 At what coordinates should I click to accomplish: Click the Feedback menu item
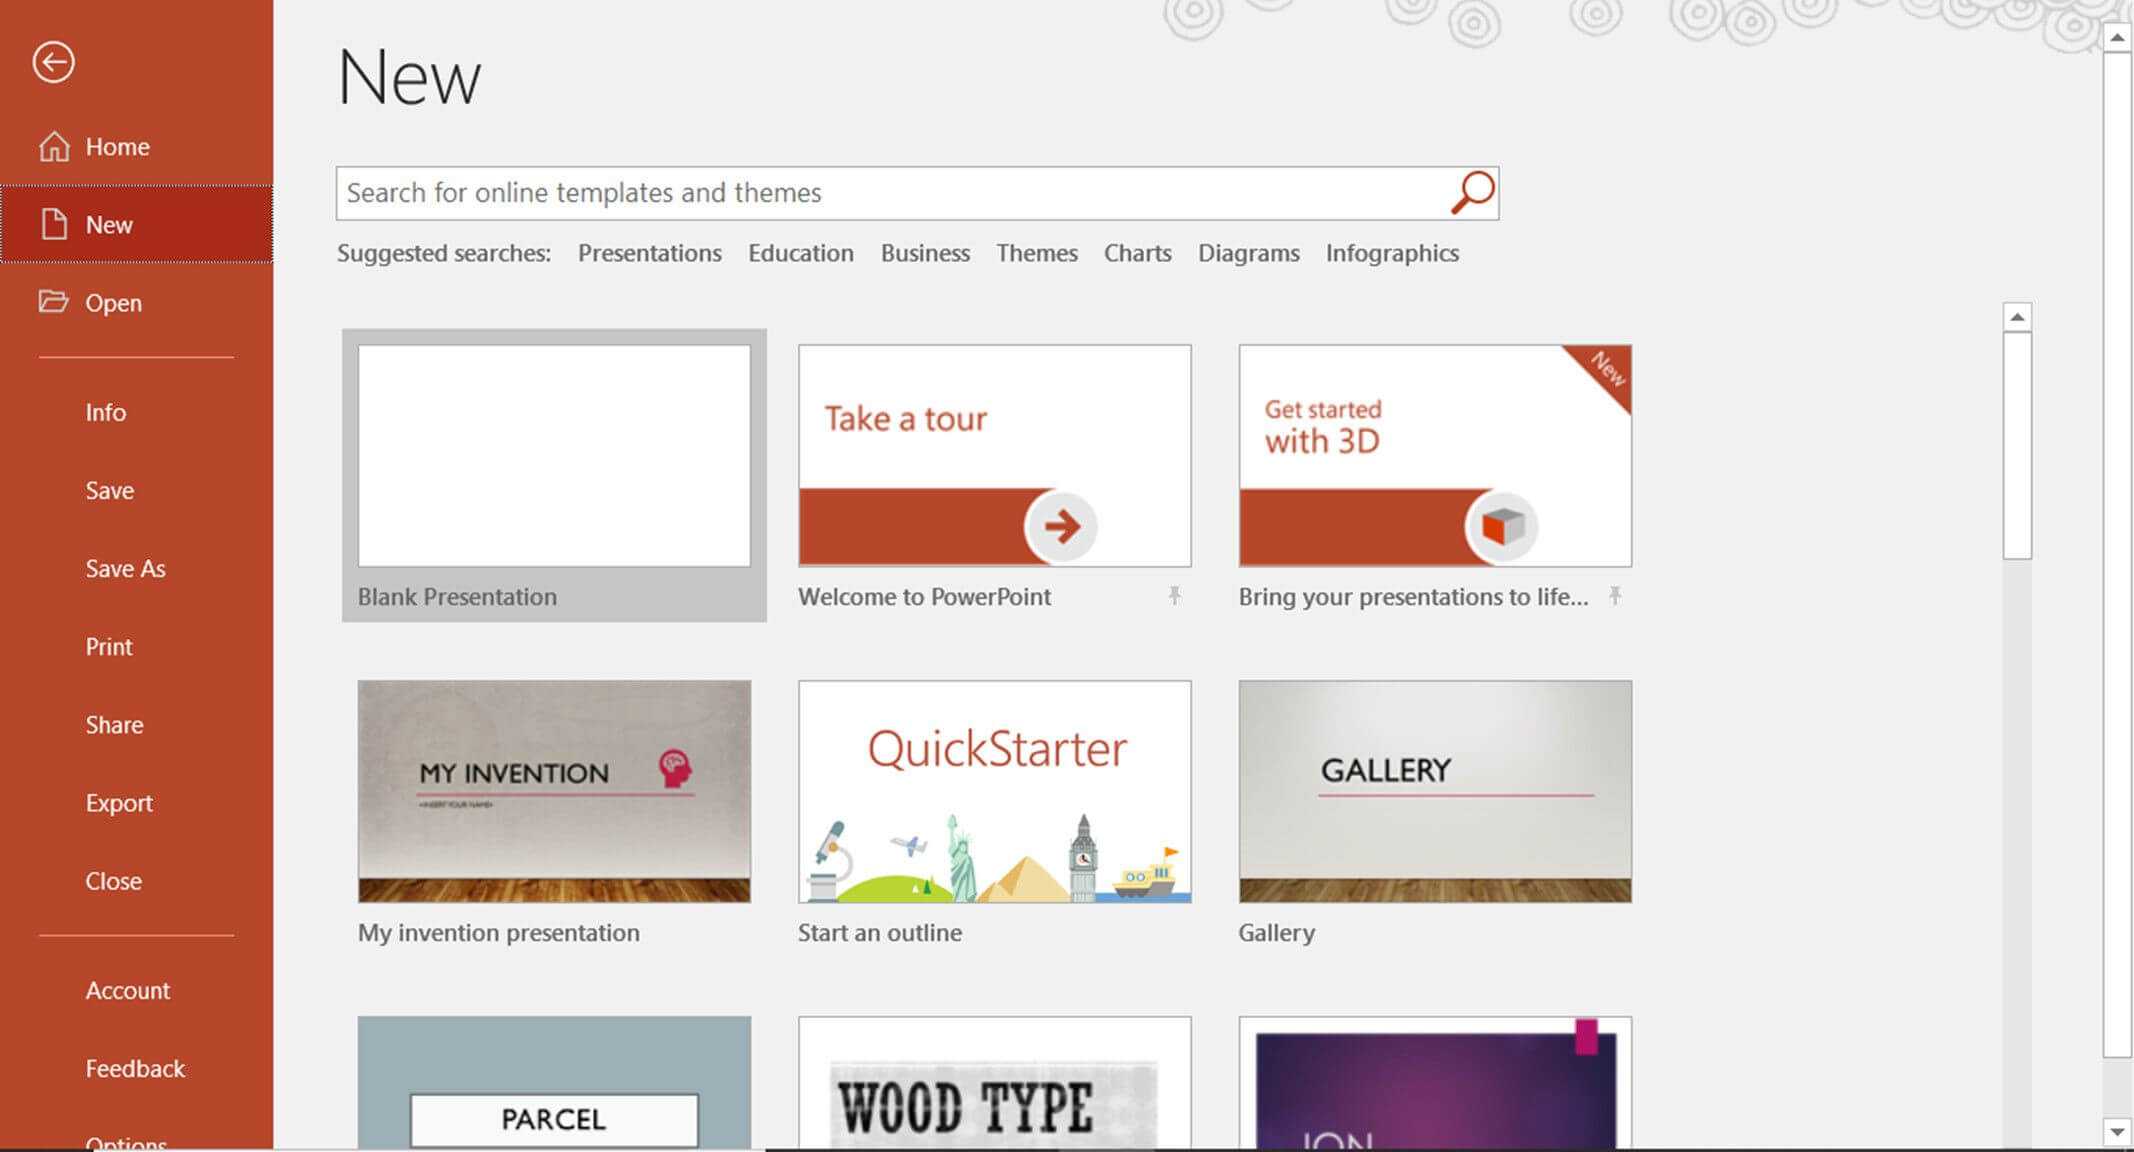pyautogui.click(x=135, y=1067)
